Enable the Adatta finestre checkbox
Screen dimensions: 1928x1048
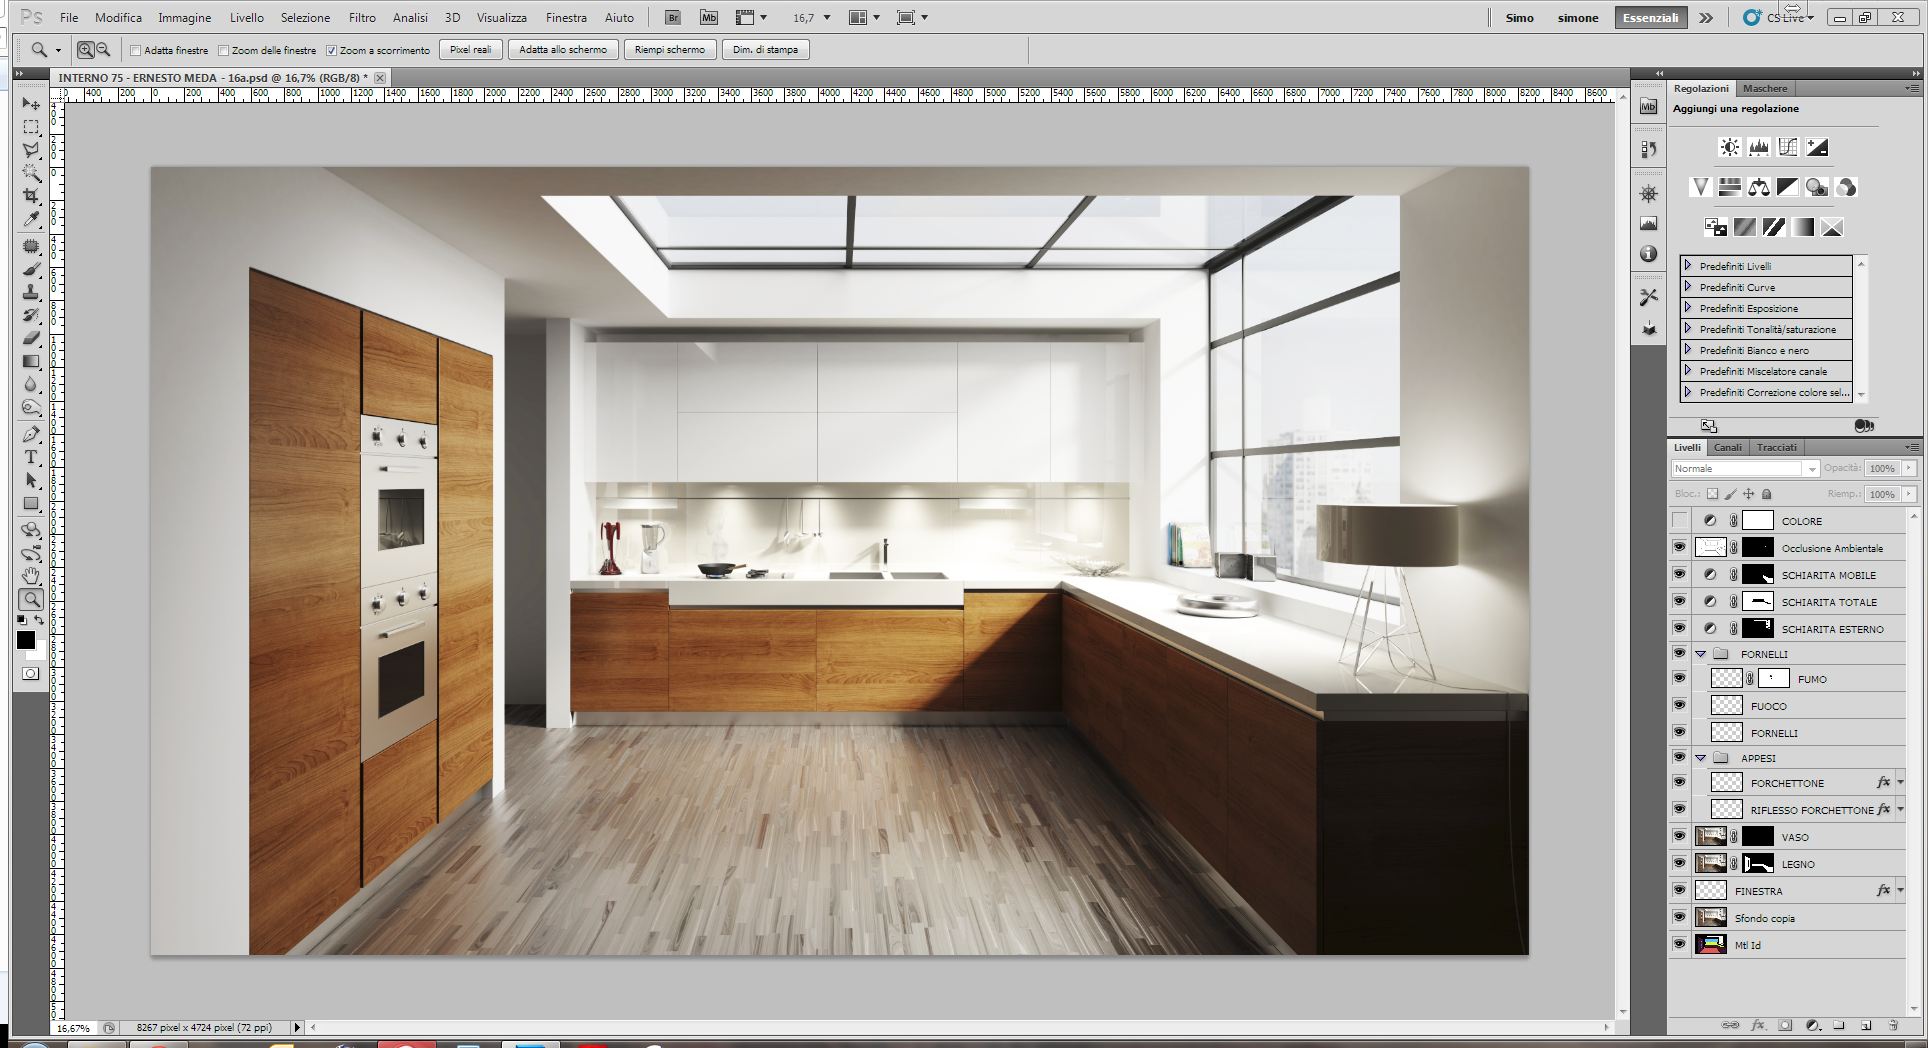pos(136,50)
